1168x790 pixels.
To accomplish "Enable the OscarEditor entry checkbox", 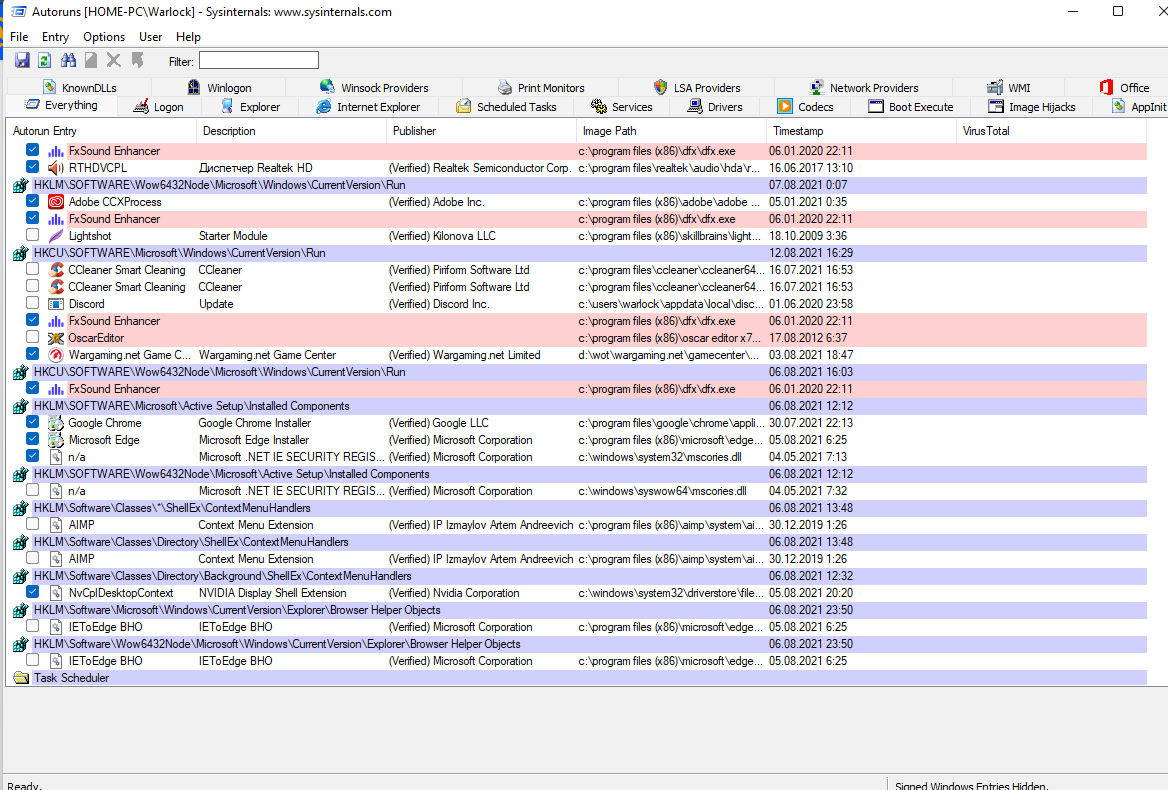I will 32,337.
